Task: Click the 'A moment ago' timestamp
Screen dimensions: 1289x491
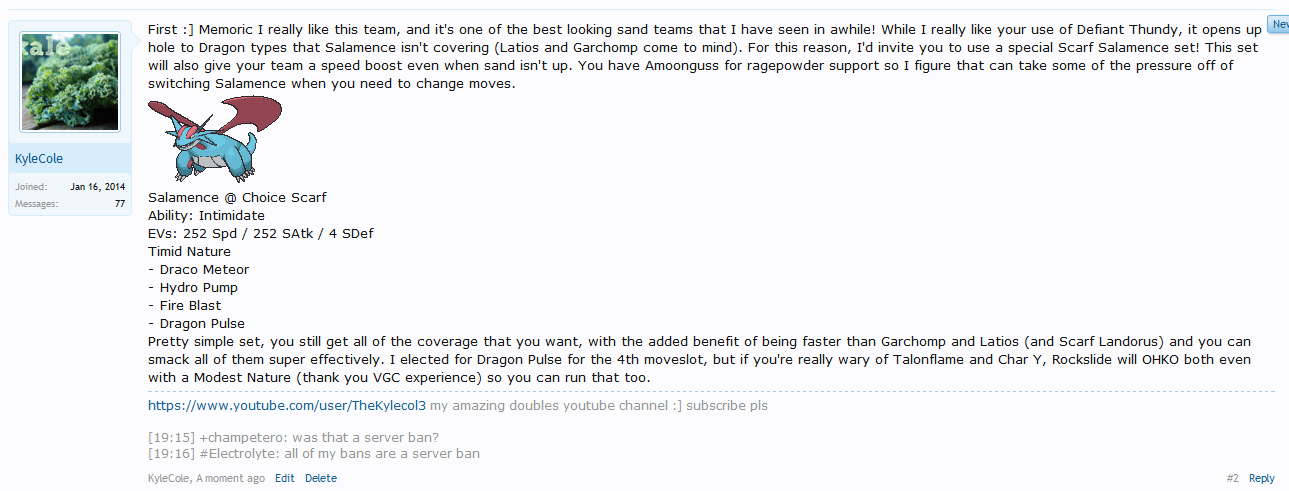Action: click(231, 479)
